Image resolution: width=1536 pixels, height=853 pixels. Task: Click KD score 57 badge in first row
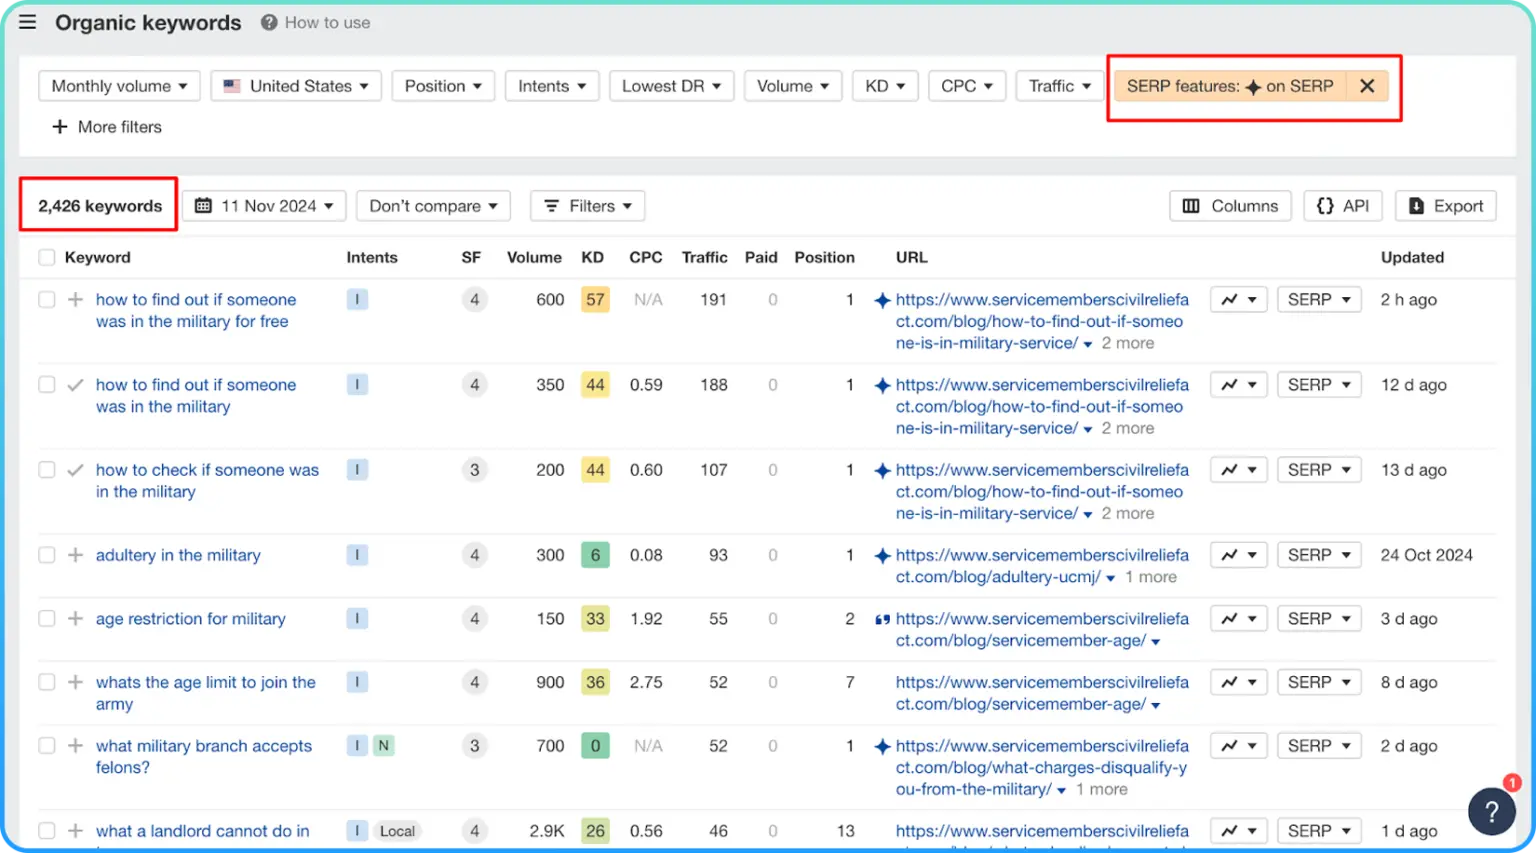pyautogui.click(x=595, y=300)
